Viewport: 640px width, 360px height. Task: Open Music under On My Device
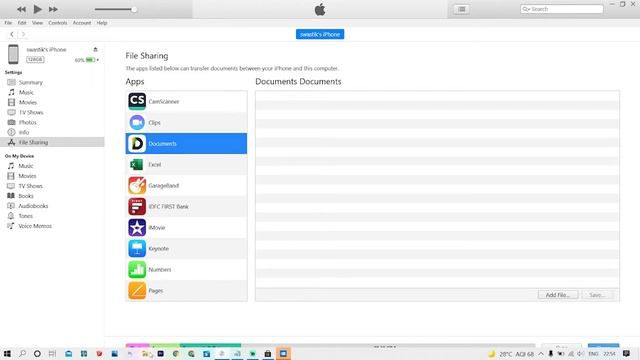[x=26, y=166]
